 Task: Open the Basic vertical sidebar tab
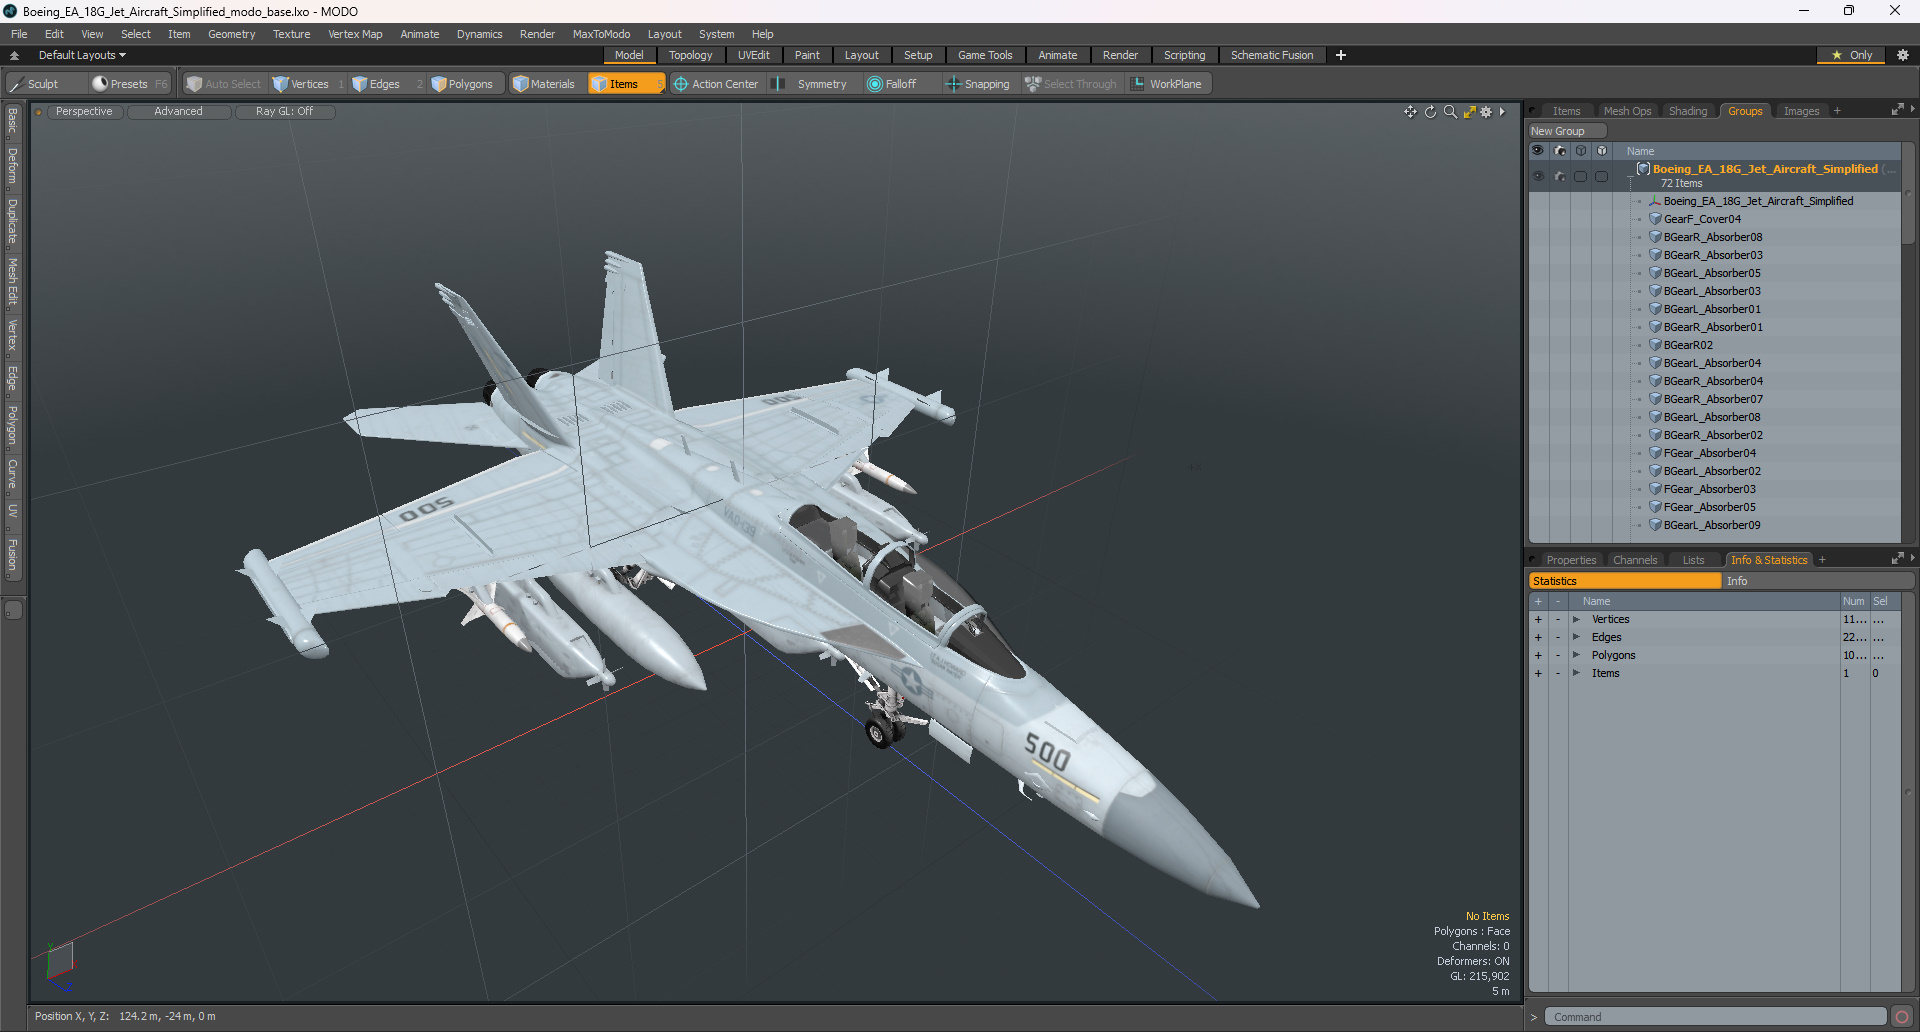tap(13, 121)
